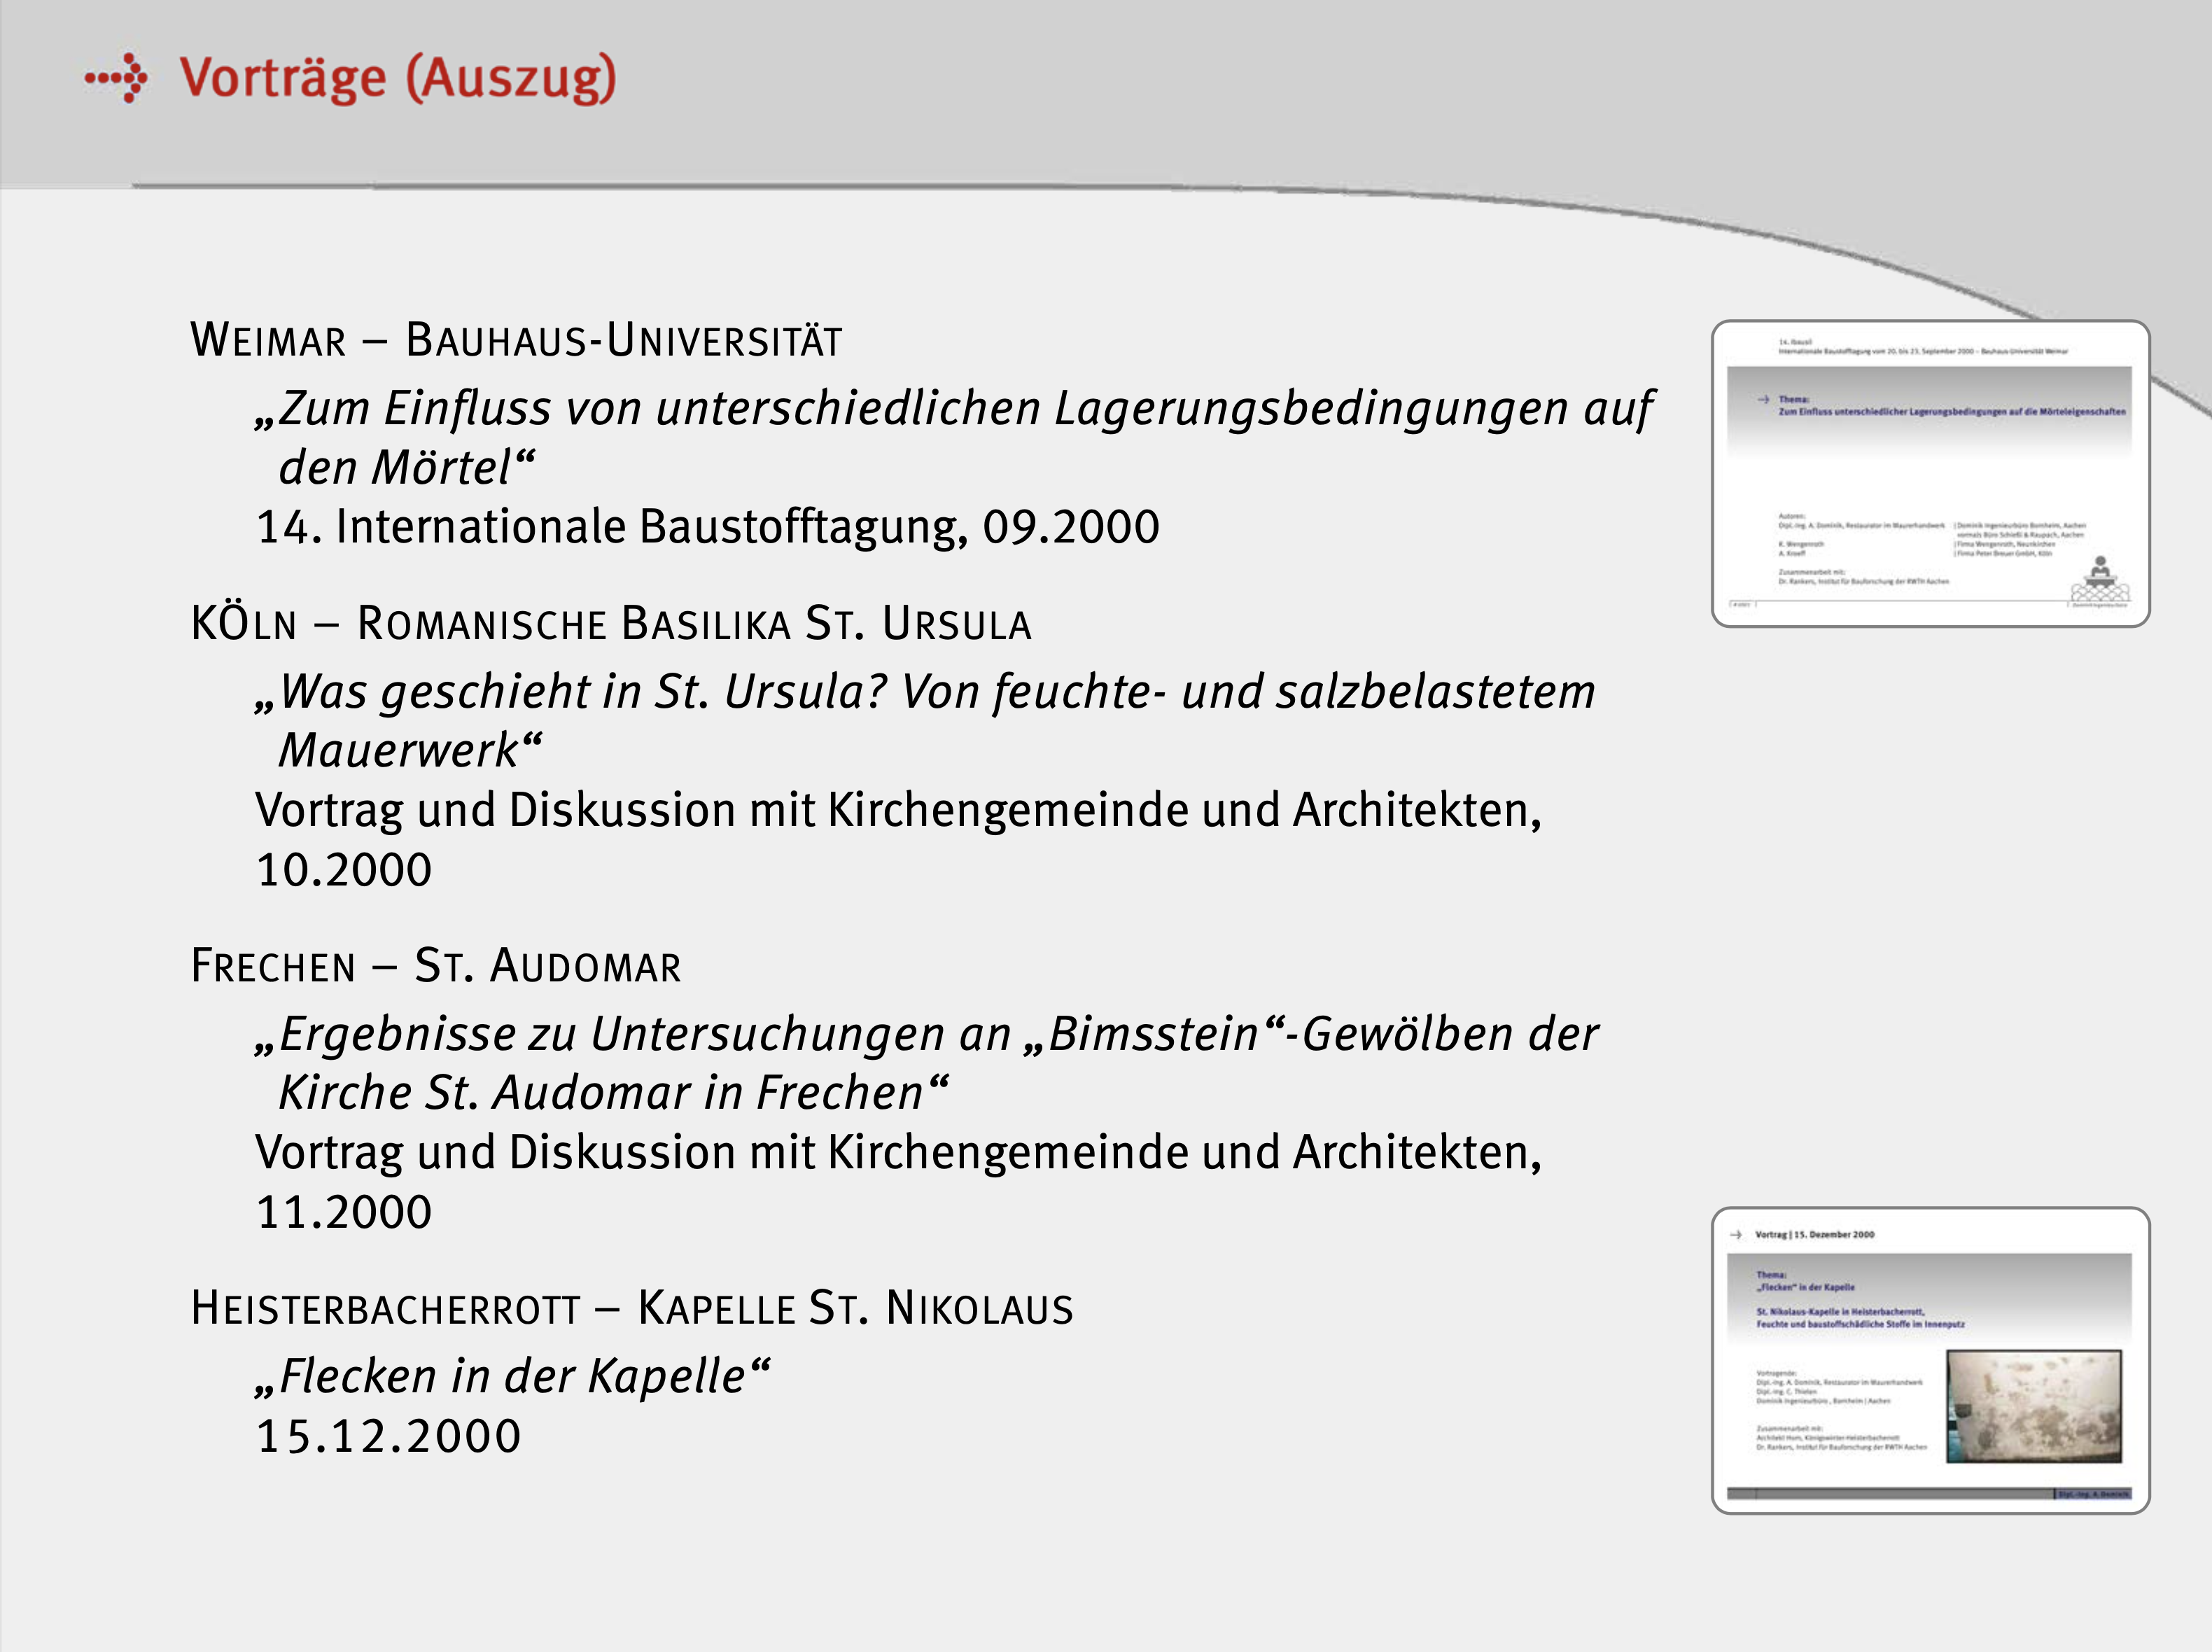Image resolution: width=2212 pixels, height=1652 pixels.
Task: Click the speaker logo icon in the upper thumbnail
Action: 2099,579
